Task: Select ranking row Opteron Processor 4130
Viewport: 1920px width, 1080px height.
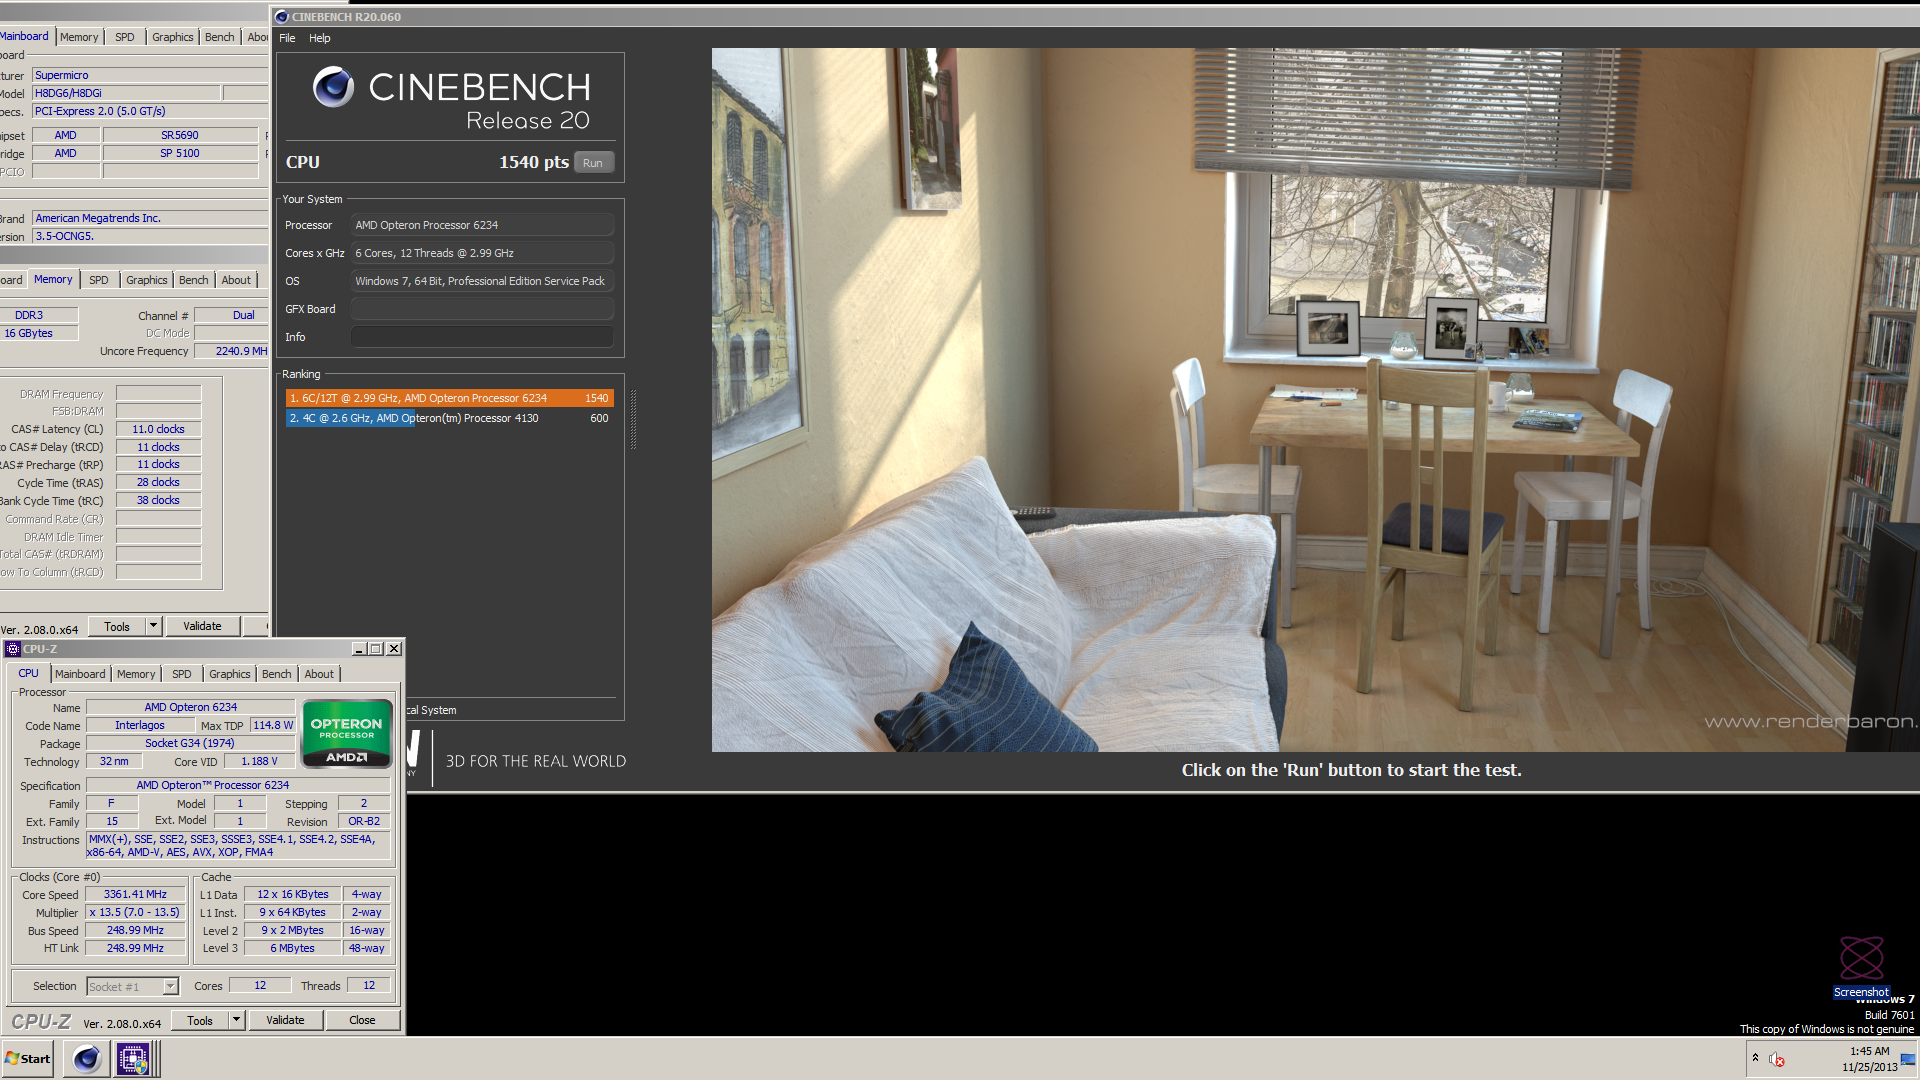Action: tap(449, 418)
